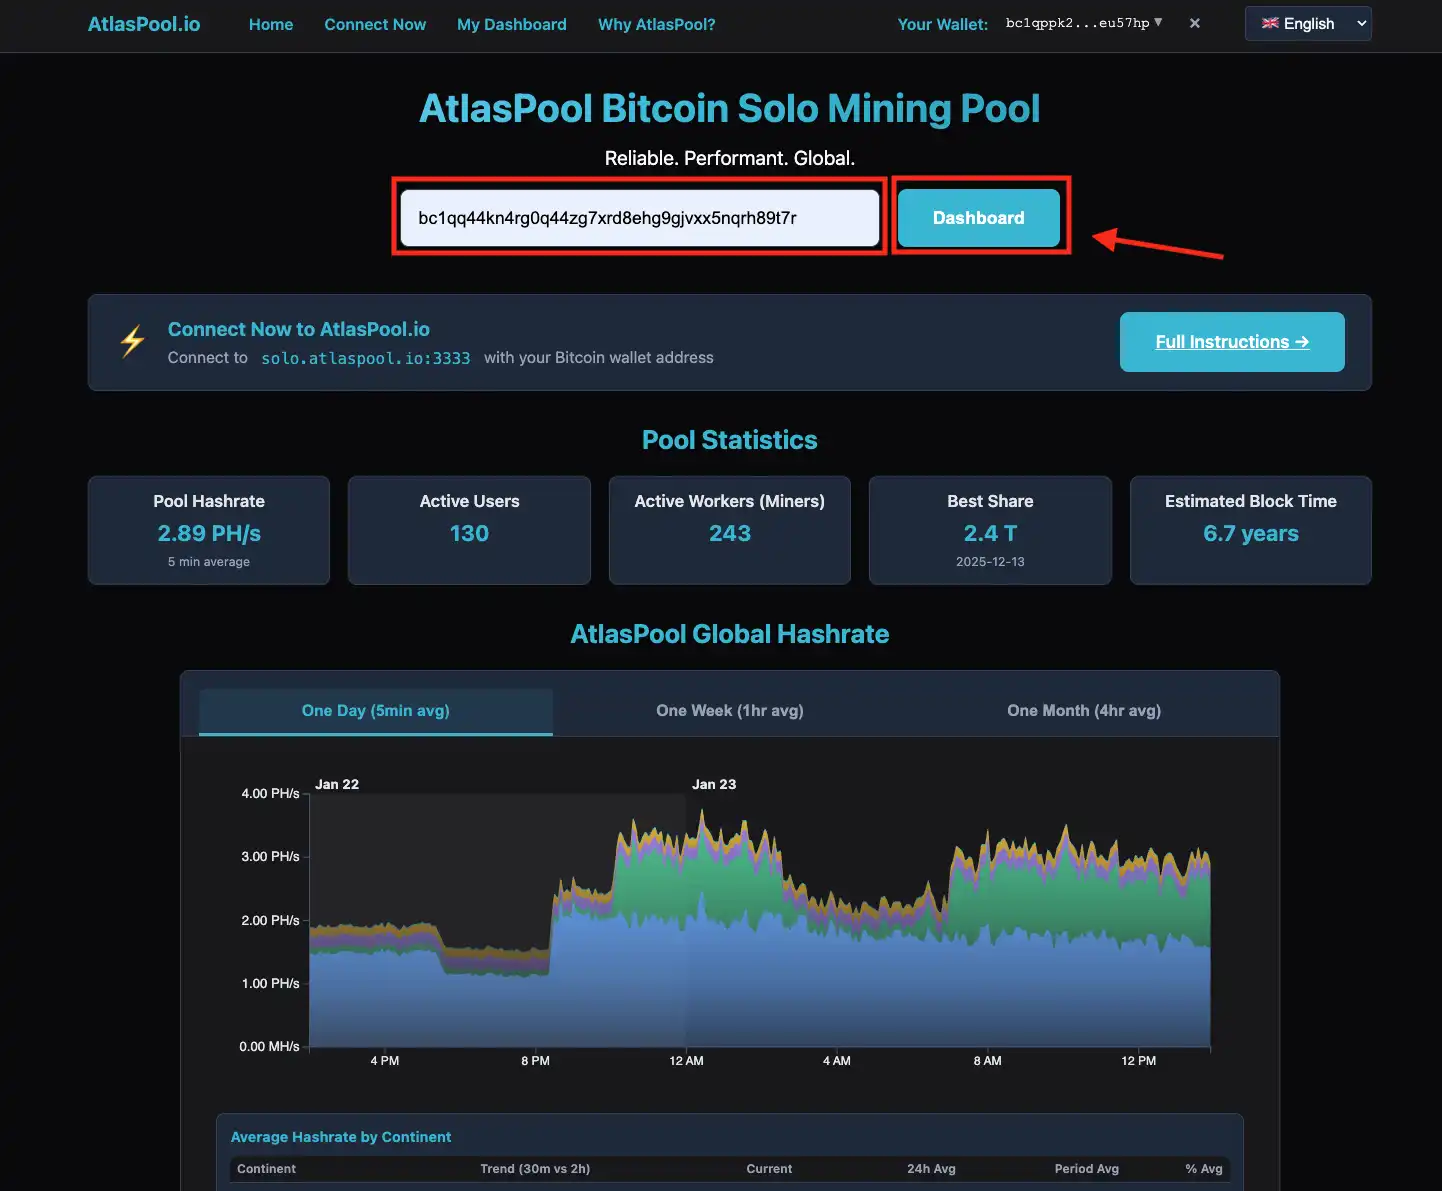The height and width of the screenshot is (1191, 1442).
Task: Click the solo.atlaspool.io:3333 server address
Action: coord(366,358)
